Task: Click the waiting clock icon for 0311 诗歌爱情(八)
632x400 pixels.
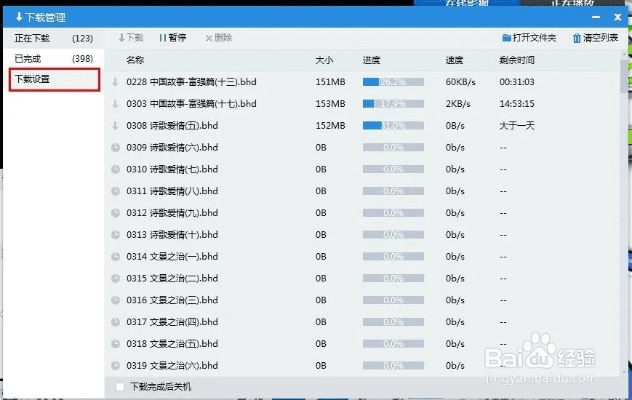Action: click(116, 191)
